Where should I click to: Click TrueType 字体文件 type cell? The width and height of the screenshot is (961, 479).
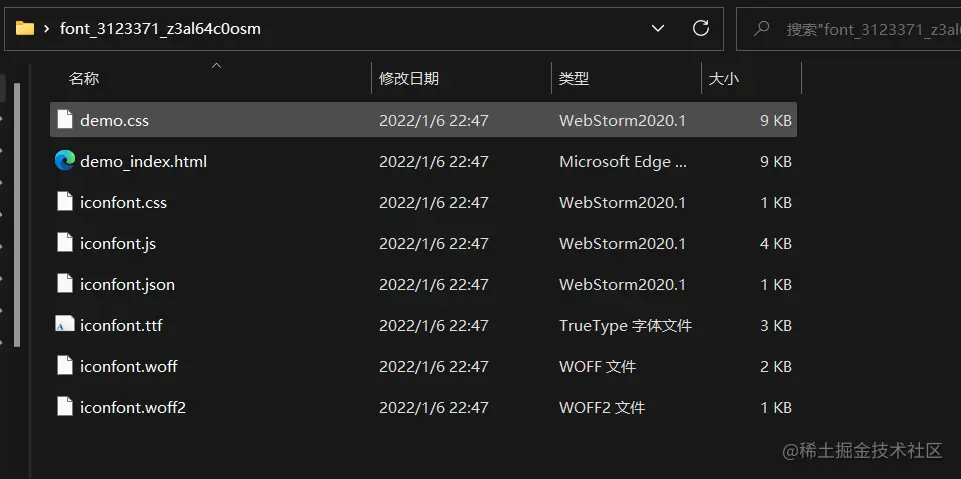626,325
